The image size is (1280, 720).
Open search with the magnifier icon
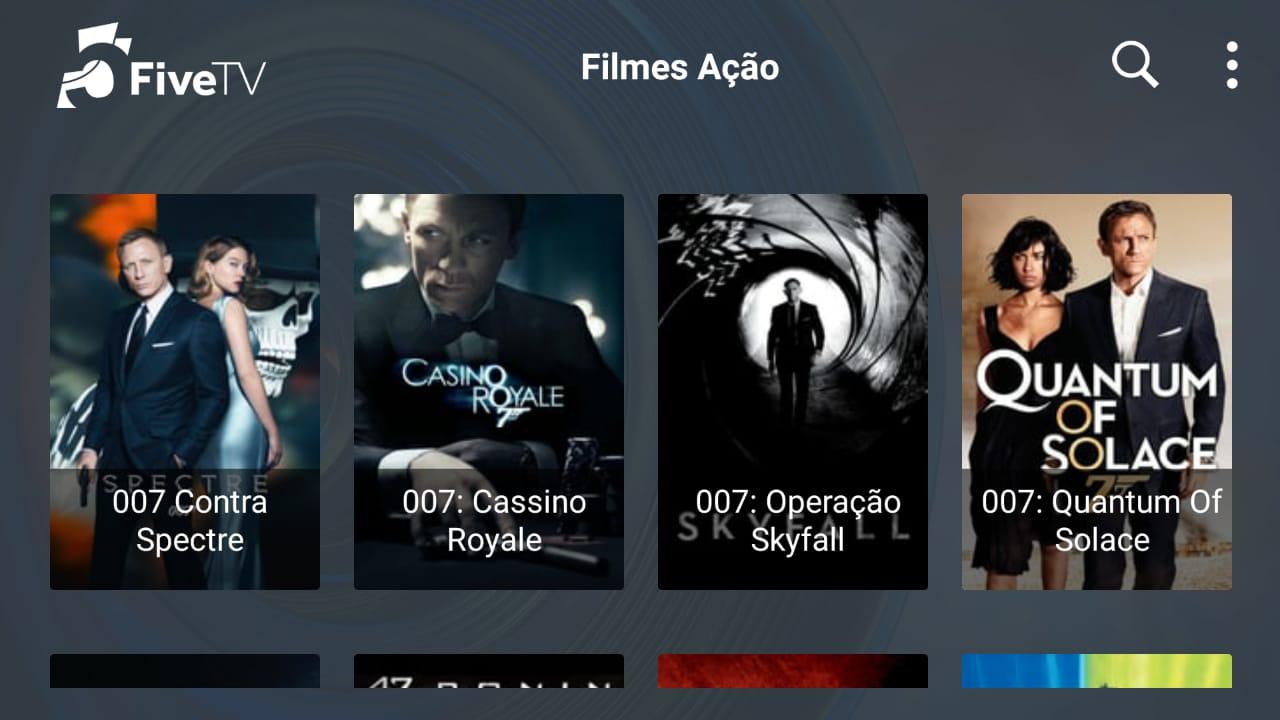pyautogui.click(x=1135, y=66)
